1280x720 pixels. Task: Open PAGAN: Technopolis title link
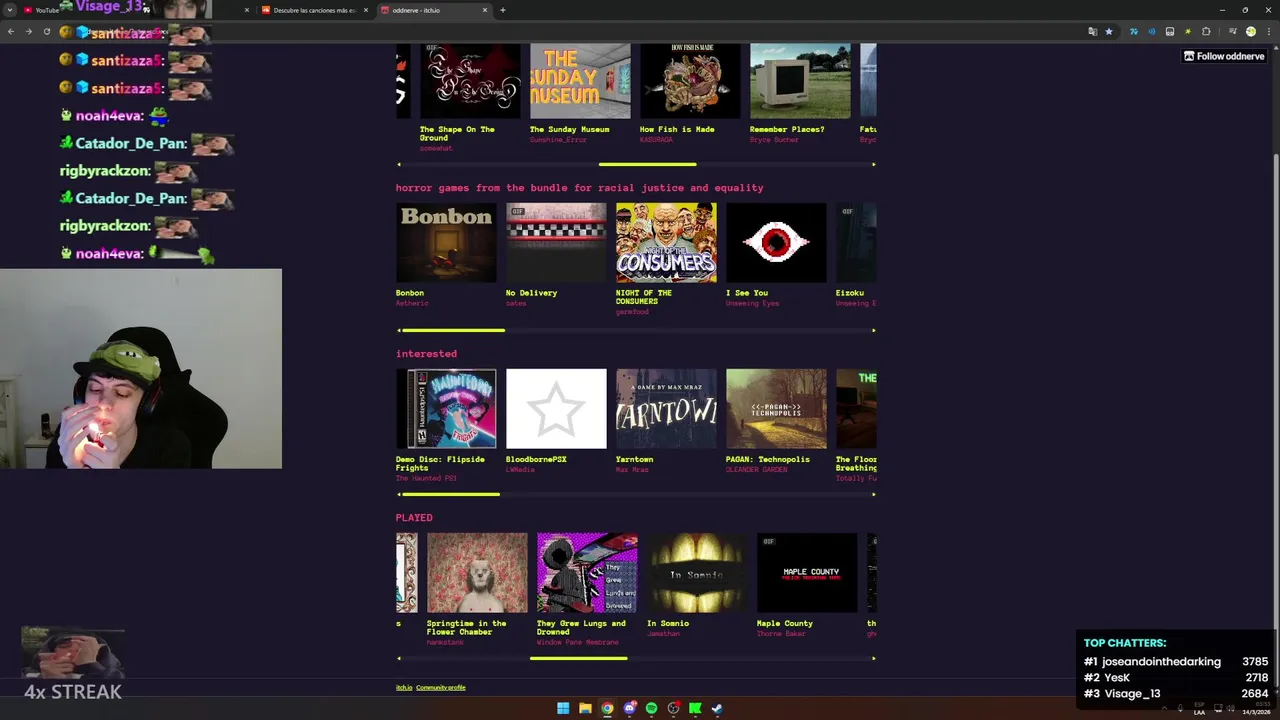[768, 459]
